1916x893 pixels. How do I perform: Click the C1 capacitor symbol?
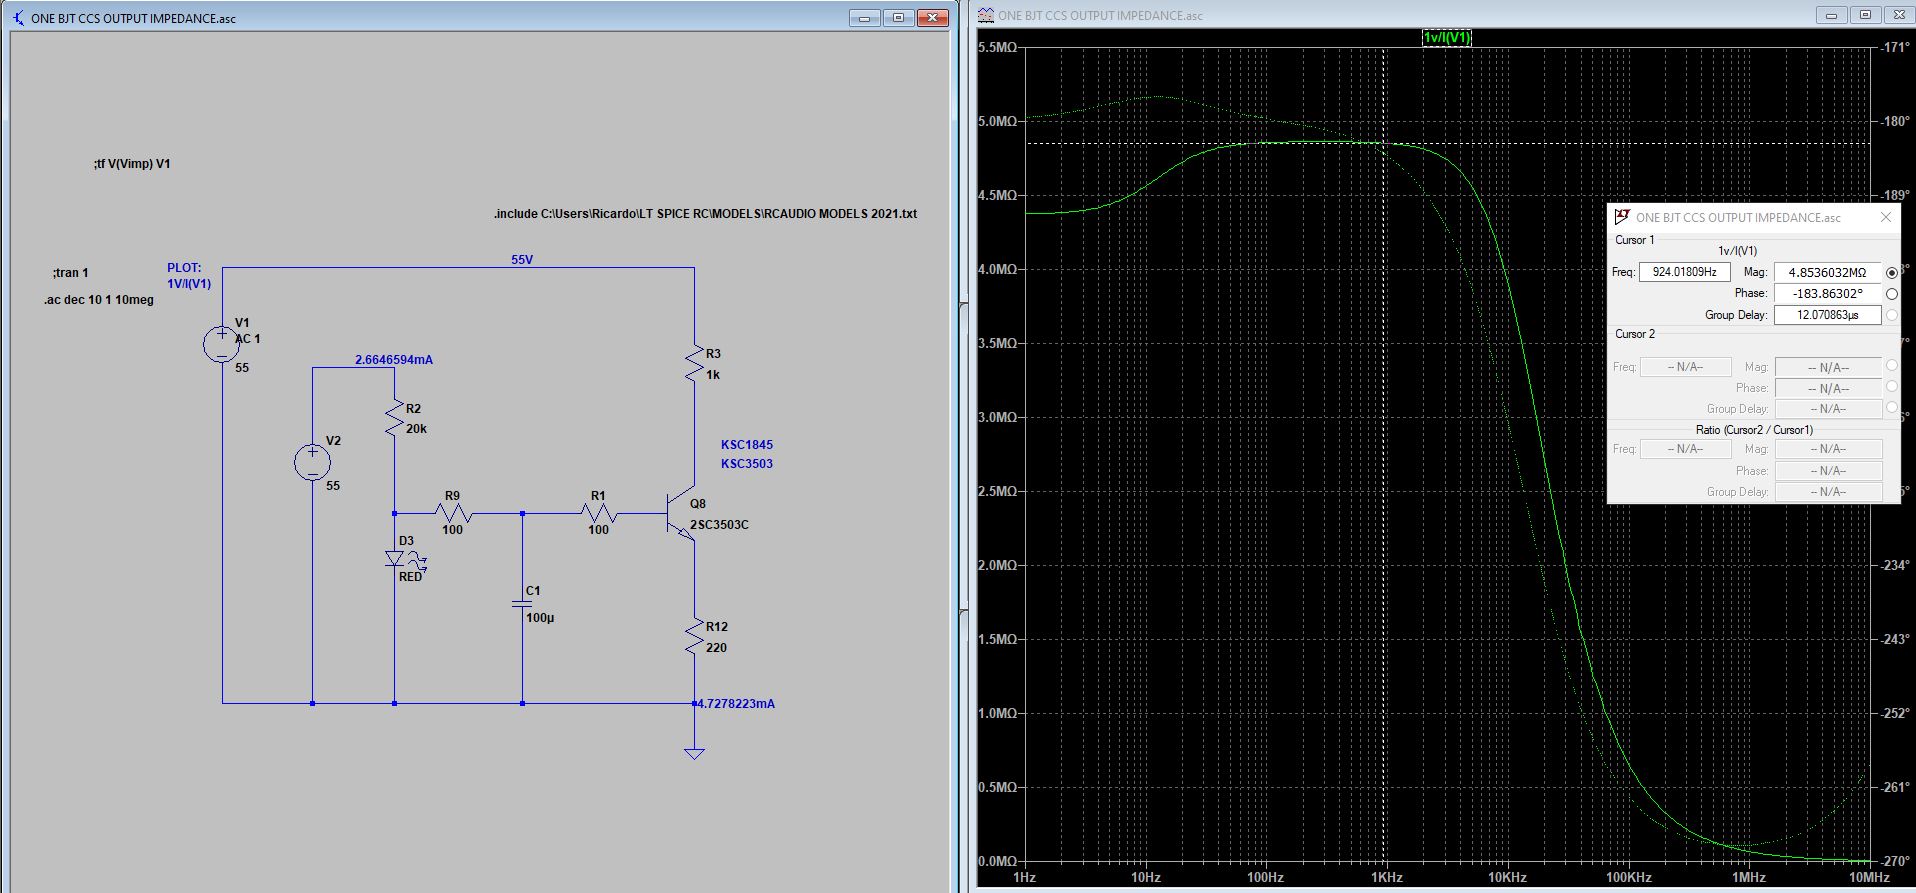pos(522,604)
